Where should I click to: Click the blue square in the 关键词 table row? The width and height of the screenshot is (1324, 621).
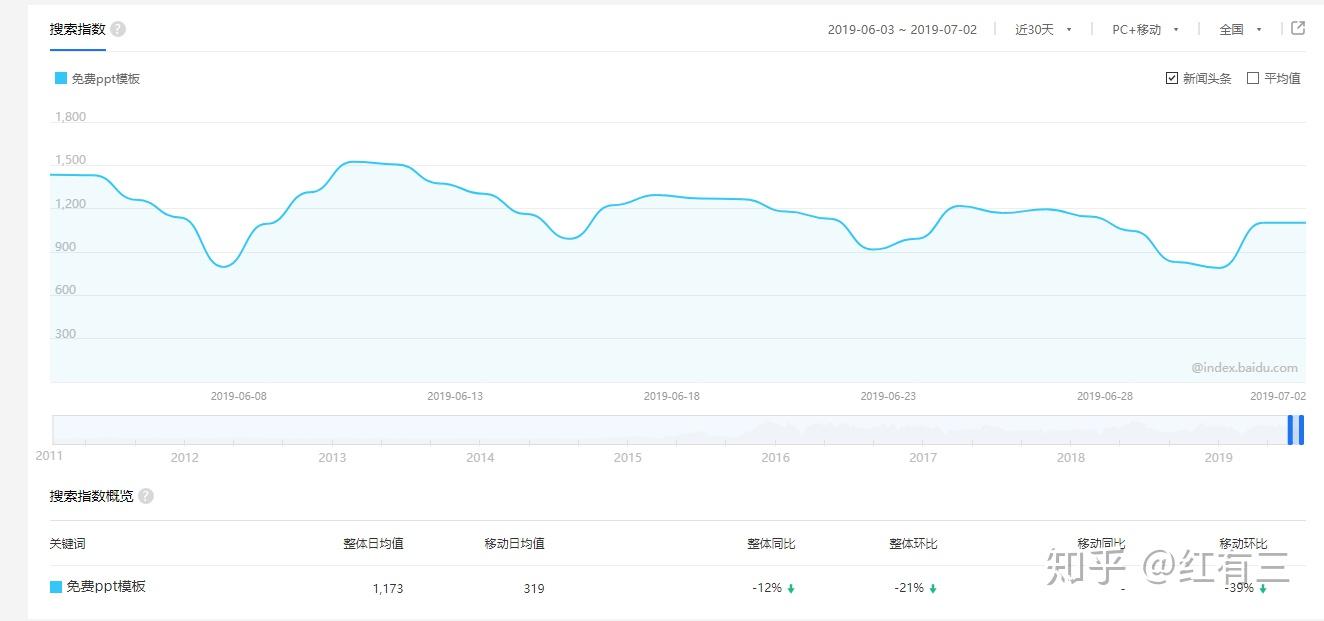56,587
